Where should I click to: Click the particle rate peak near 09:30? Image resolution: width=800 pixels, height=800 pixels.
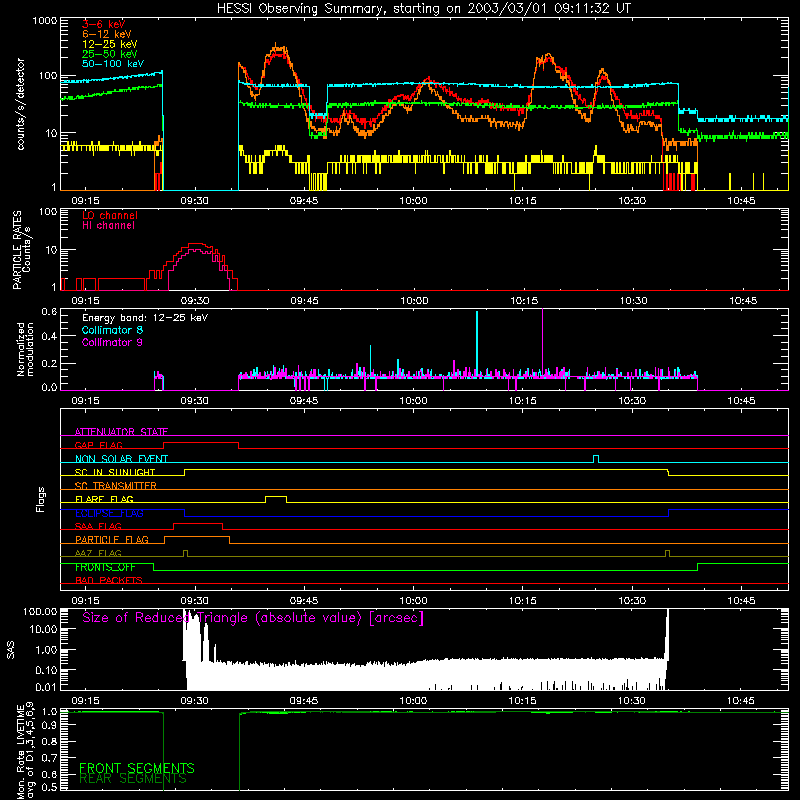click(197, 246)
